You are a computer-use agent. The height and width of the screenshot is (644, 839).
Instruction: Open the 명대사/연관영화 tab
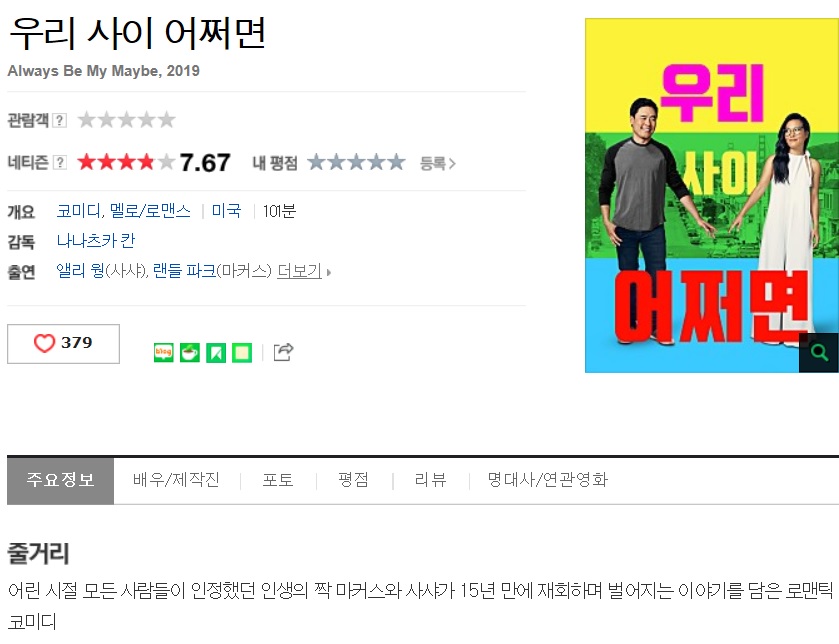(547, 480)
